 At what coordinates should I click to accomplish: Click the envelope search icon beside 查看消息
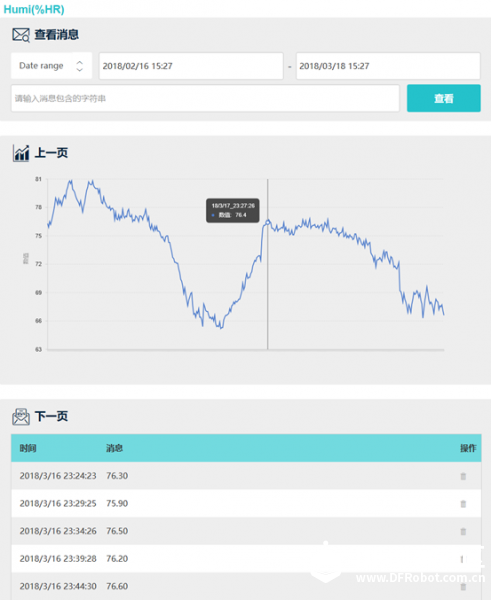point(21,35)
